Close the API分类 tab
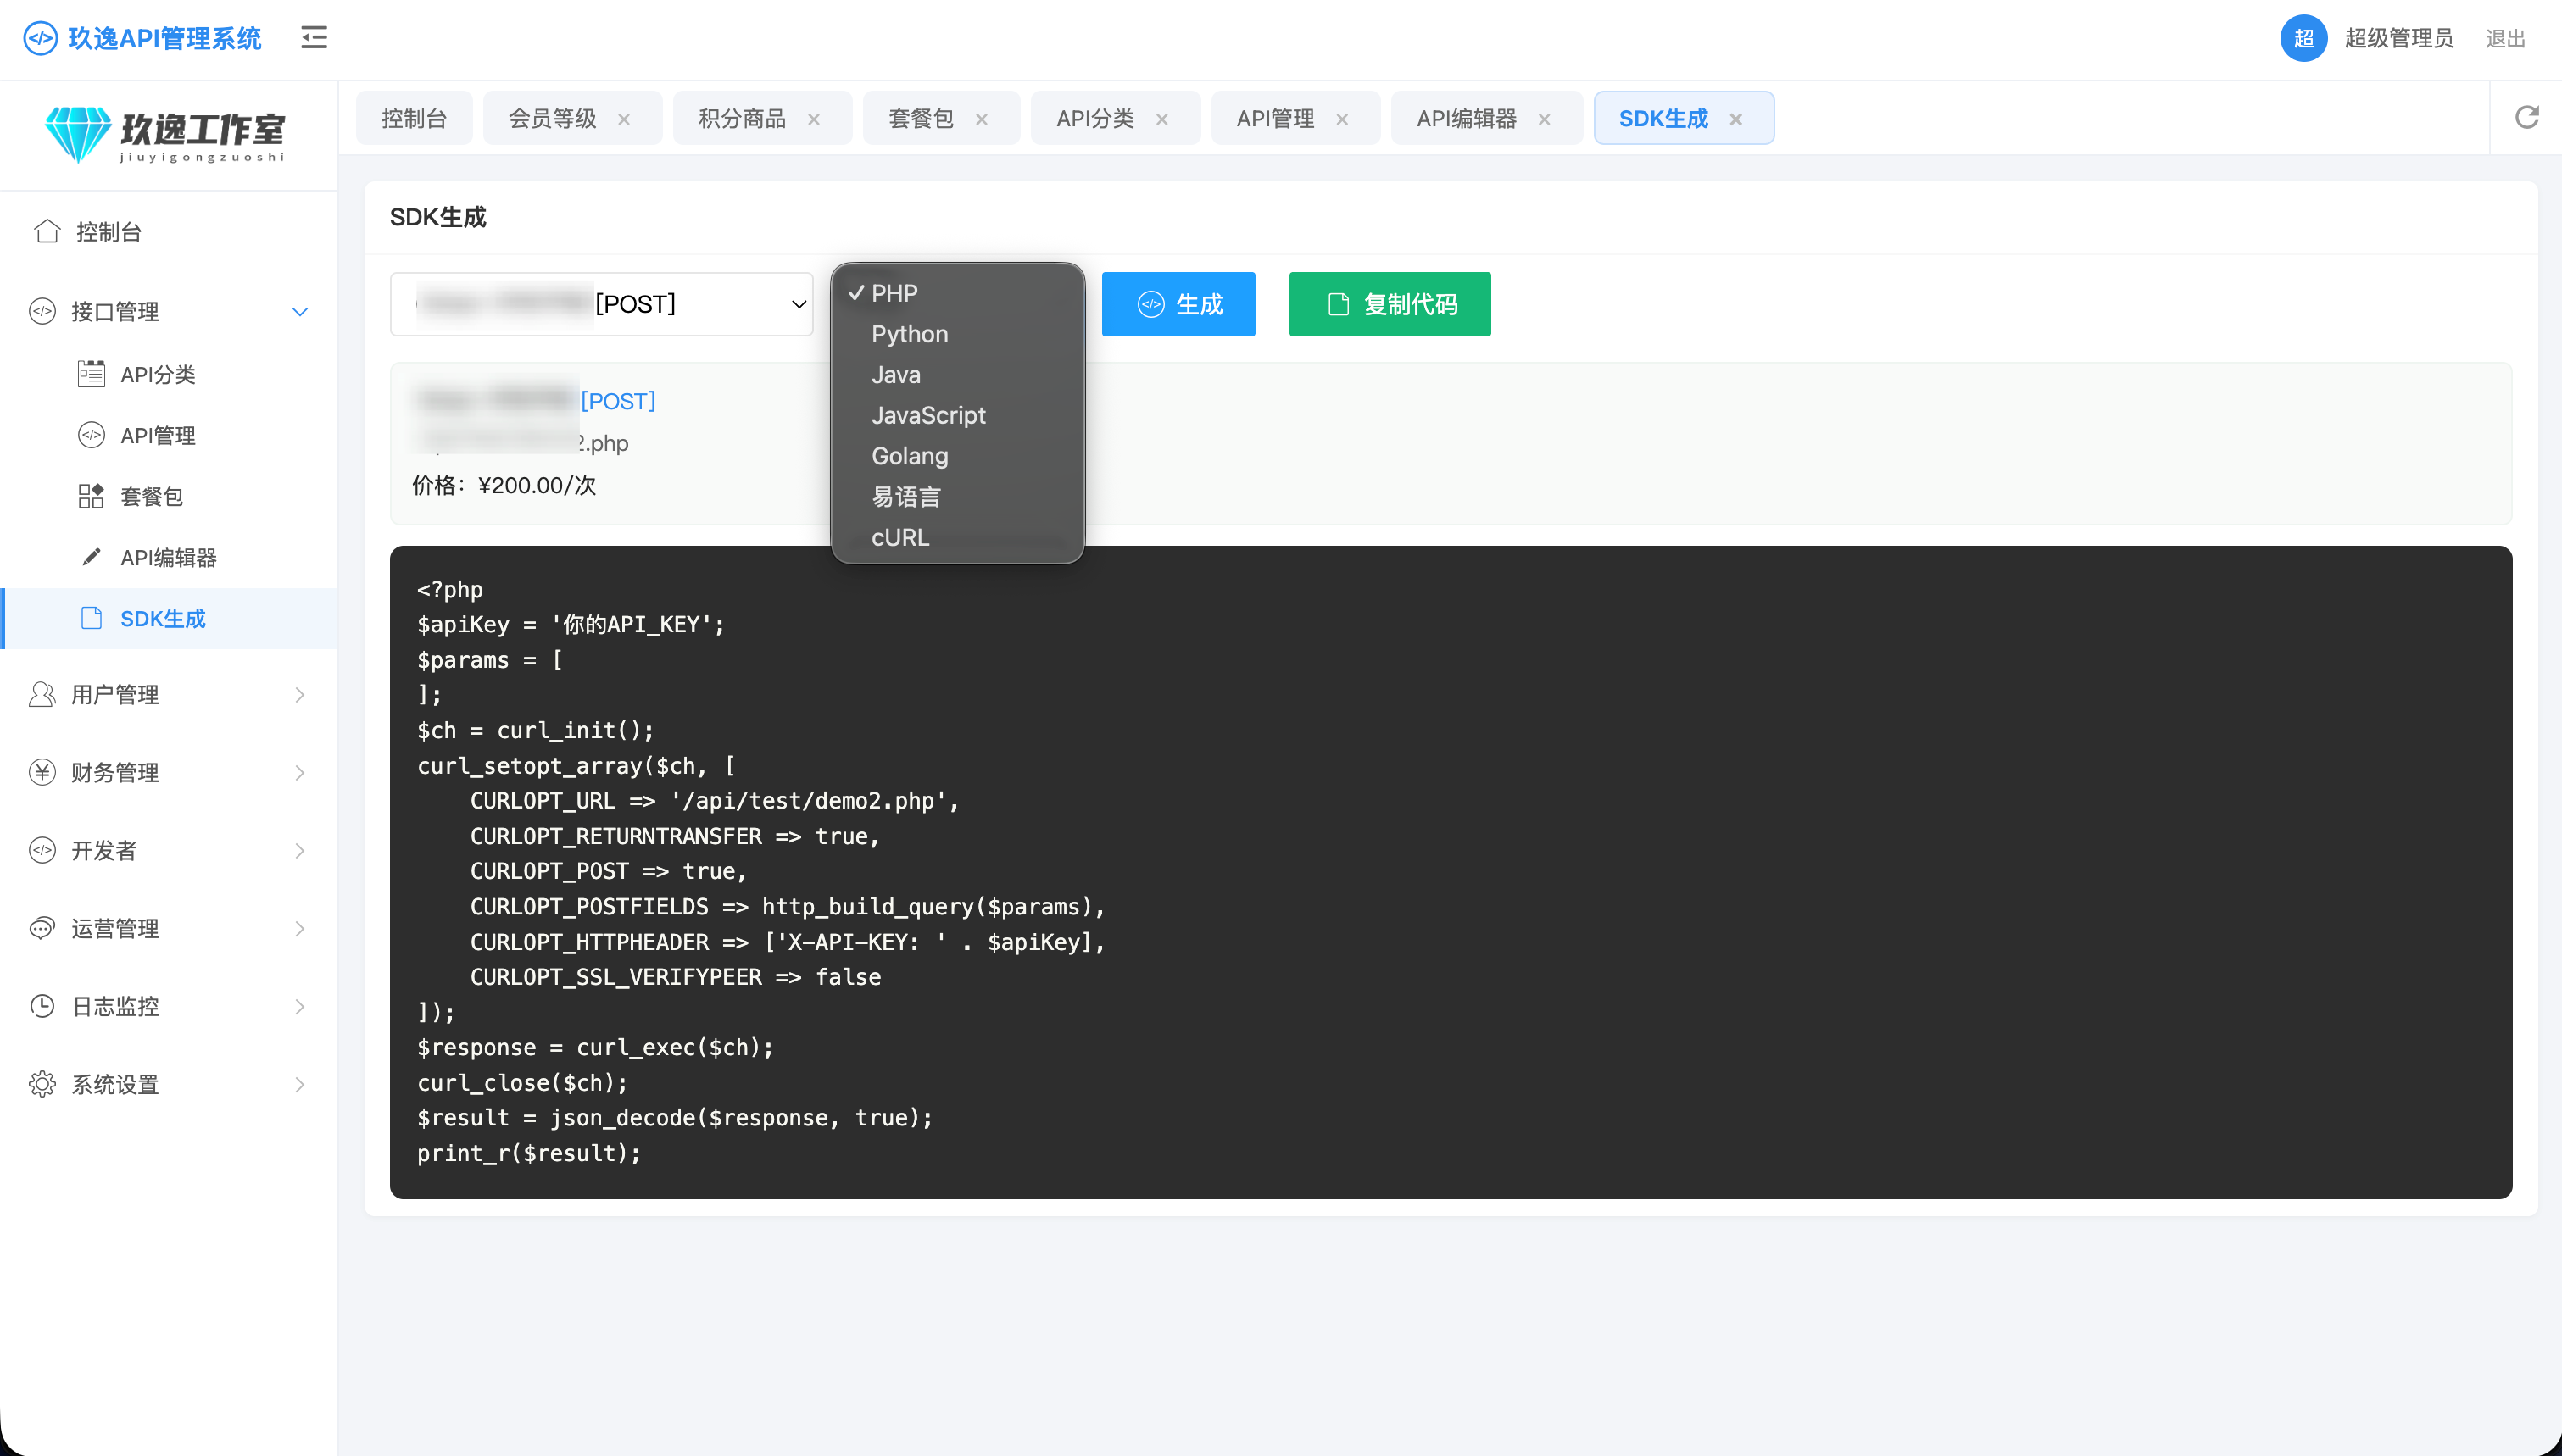Screen dimensions: 2562x1456 click(1162, 119)
